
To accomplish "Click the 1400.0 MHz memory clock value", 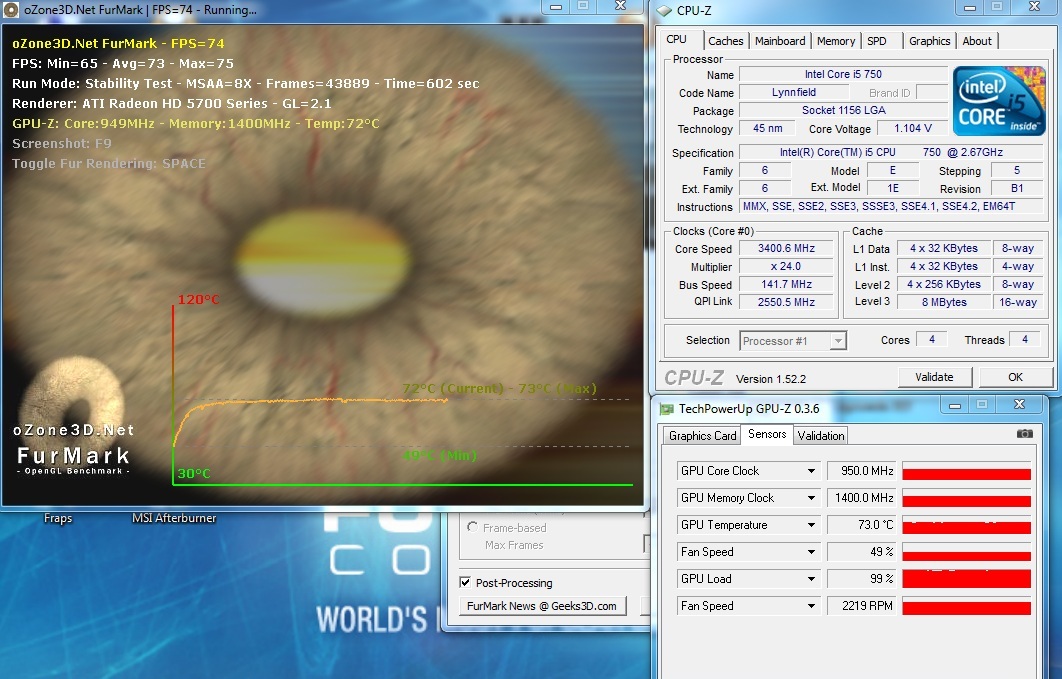I will click(862, 498).
